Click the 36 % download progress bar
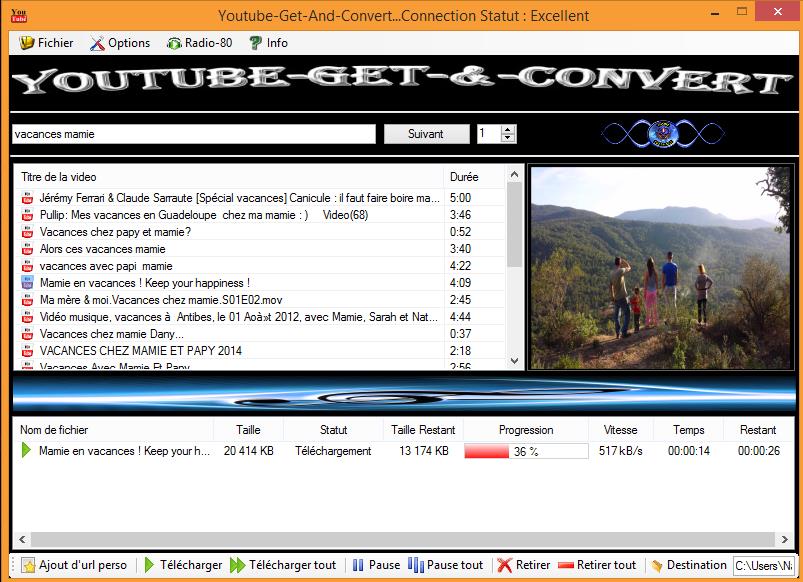The height and width of the screenshot is (582, 803). tap(526, 451)
